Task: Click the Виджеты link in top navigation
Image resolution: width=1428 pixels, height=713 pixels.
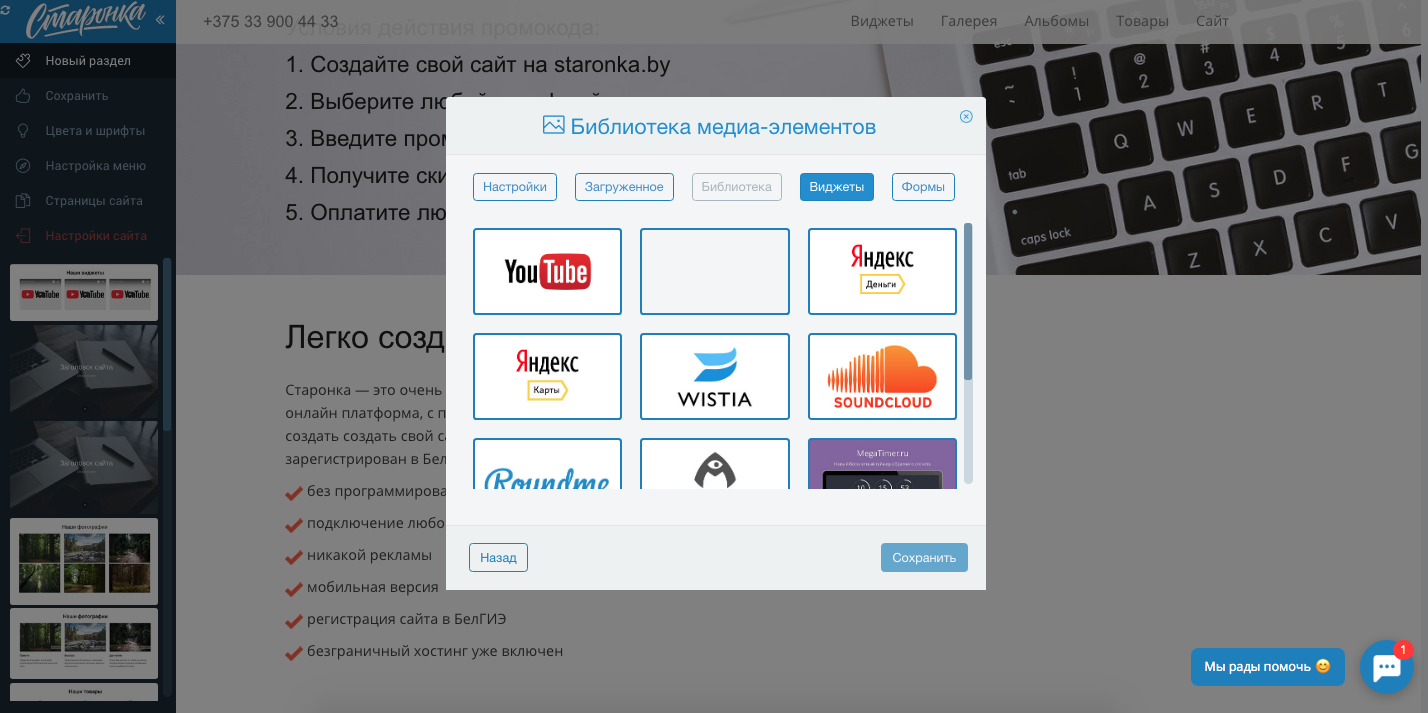Action: click(882, 21)
